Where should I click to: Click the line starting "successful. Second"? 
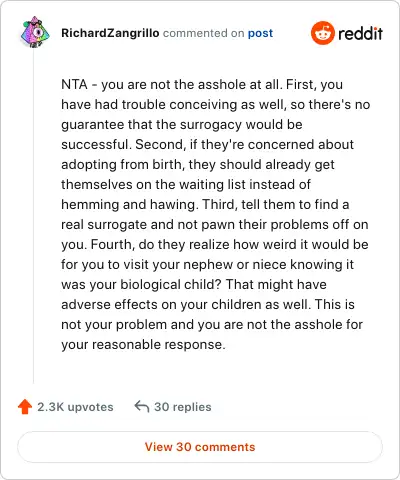point(207,145)
